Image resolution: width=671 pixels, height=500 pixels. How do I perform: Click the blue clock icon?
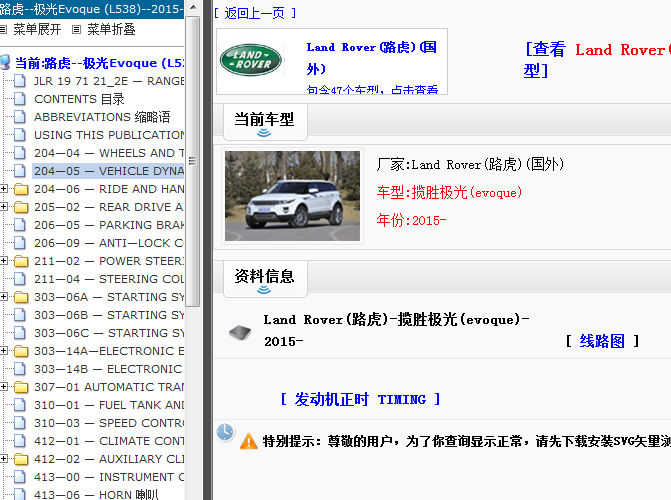(x=225, y=432)
